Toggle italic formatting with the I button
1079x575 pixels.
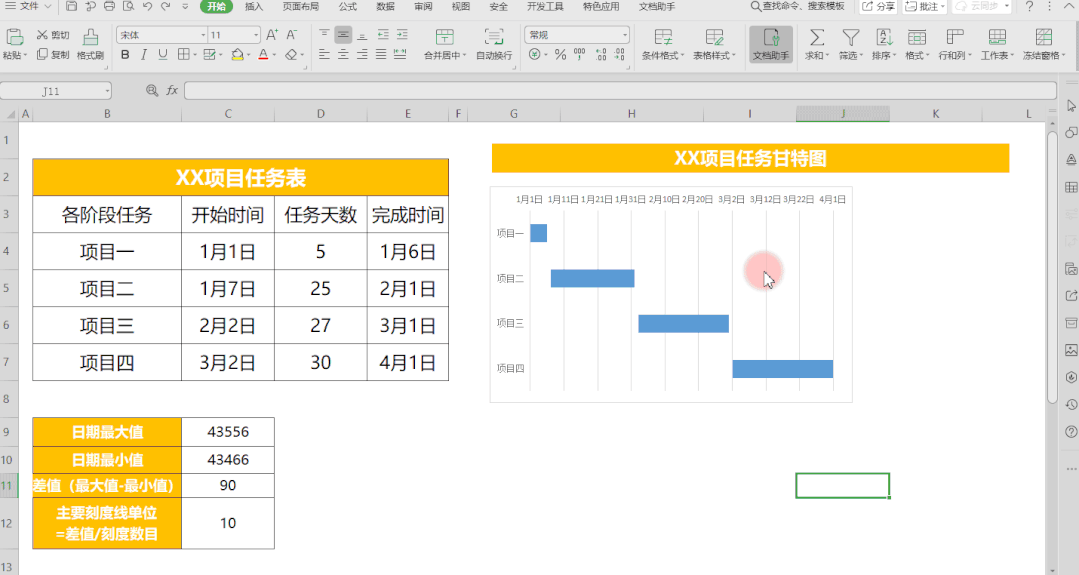(144, 55)
